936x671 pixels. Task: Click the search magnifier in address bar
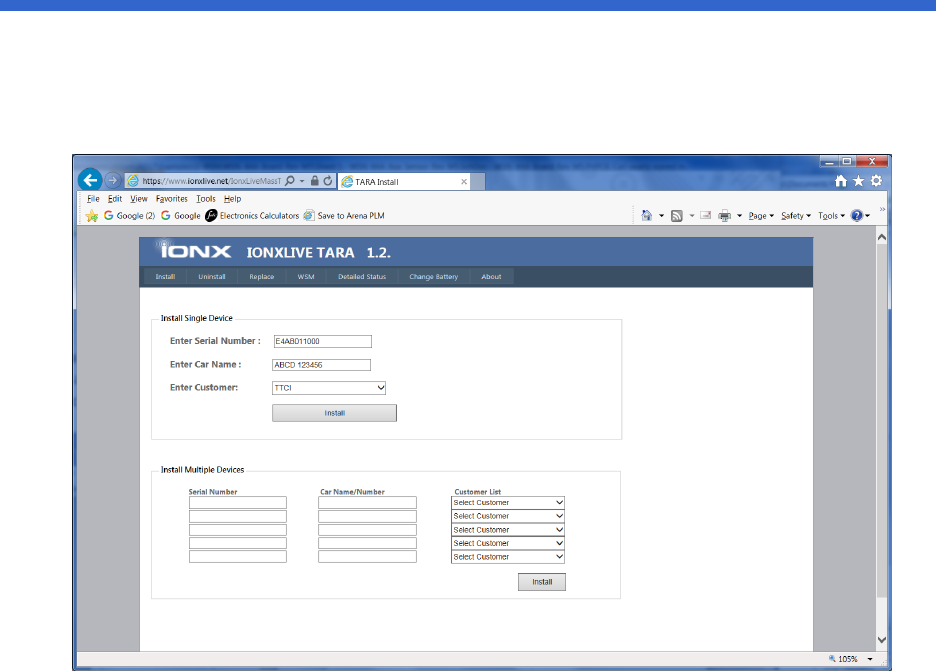tap(290, 181)
